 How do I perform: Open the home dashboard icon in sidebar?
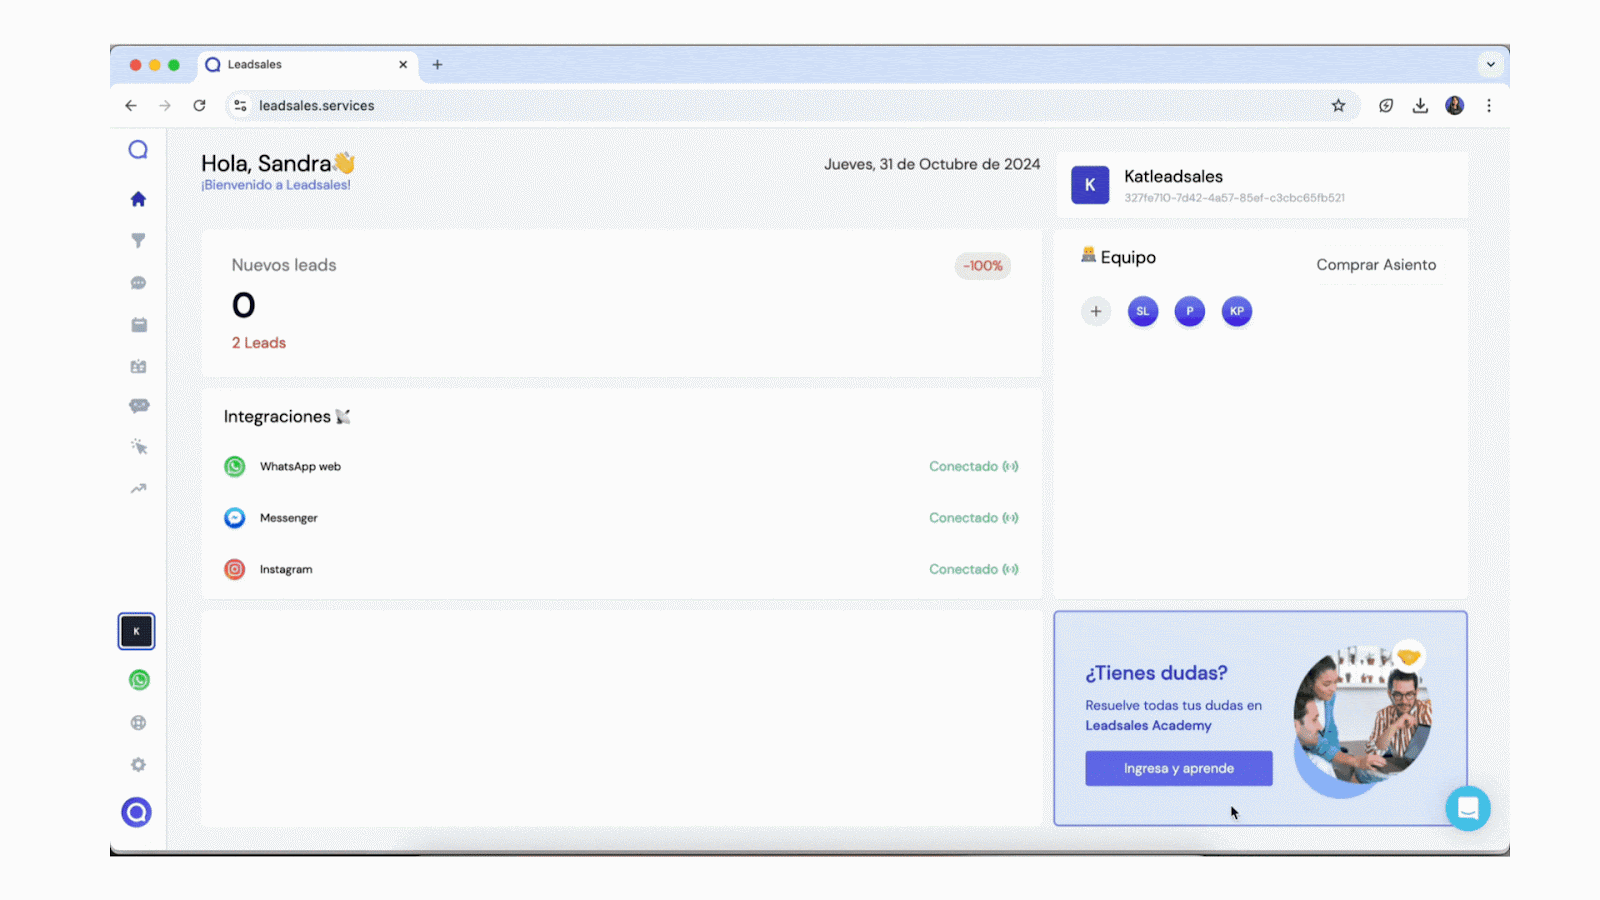[x=138, y=199]
